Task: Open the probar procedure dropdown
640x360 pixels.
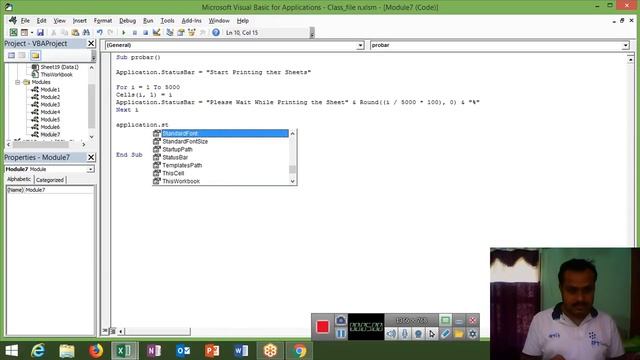Action: [625, 45]
